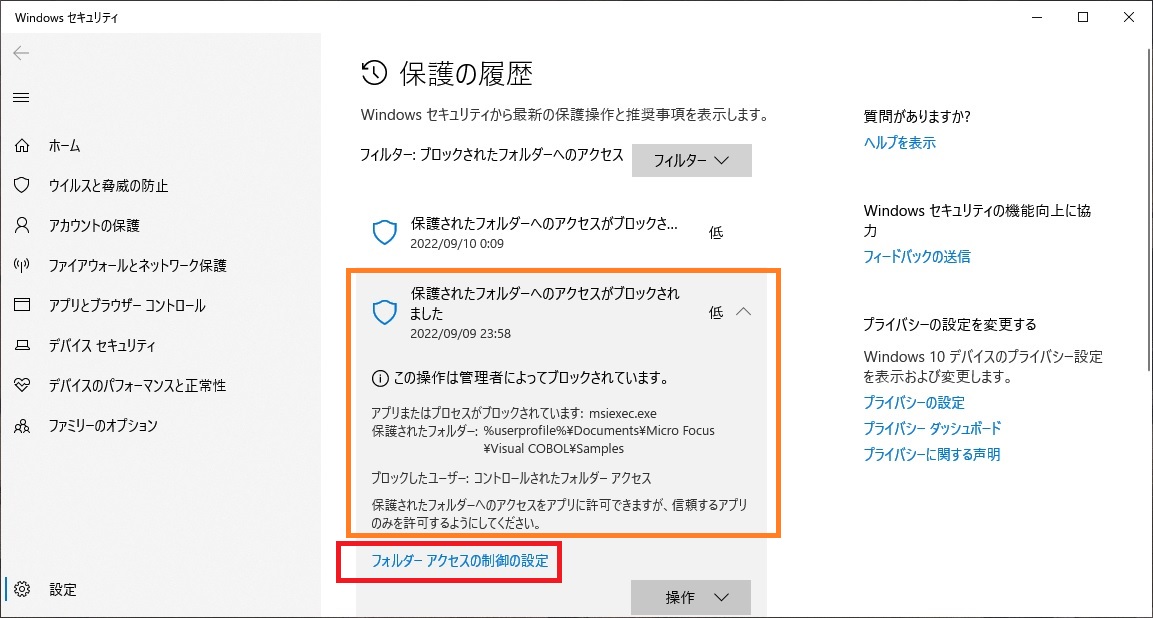Screen dimensions: 1153x618
Task: Open プライバシーの設定 link
Action: [x=913, y=402]
